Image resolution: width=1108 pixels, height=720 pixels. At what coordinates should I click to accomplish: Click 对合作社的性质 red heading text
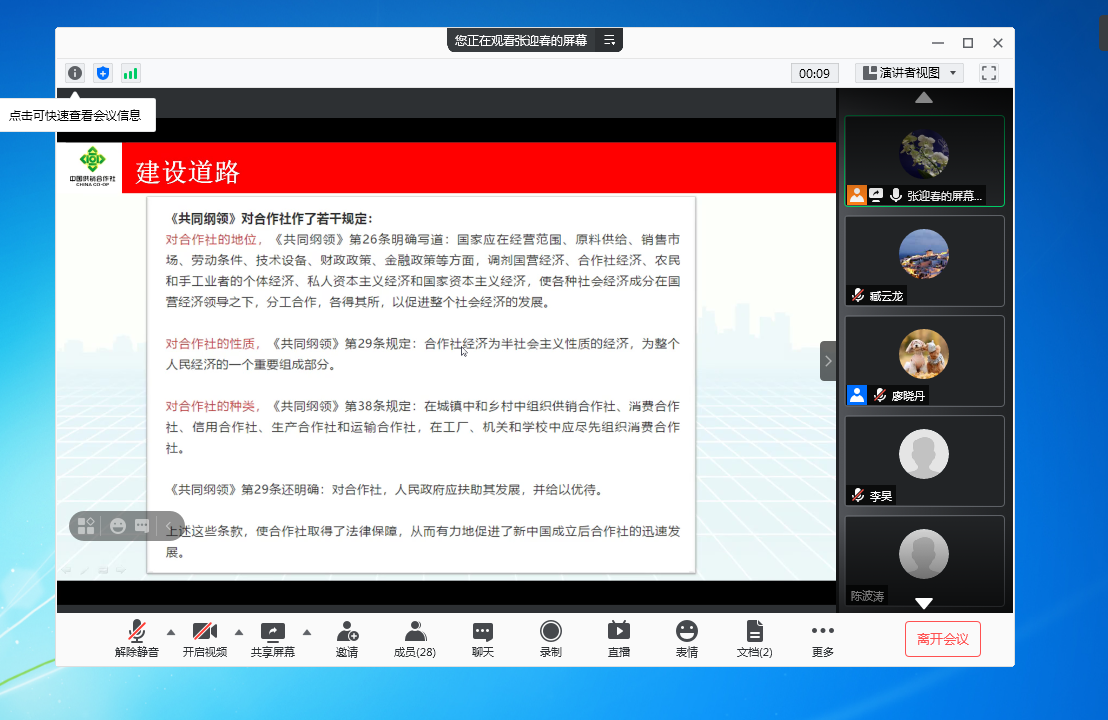point(211,343)
